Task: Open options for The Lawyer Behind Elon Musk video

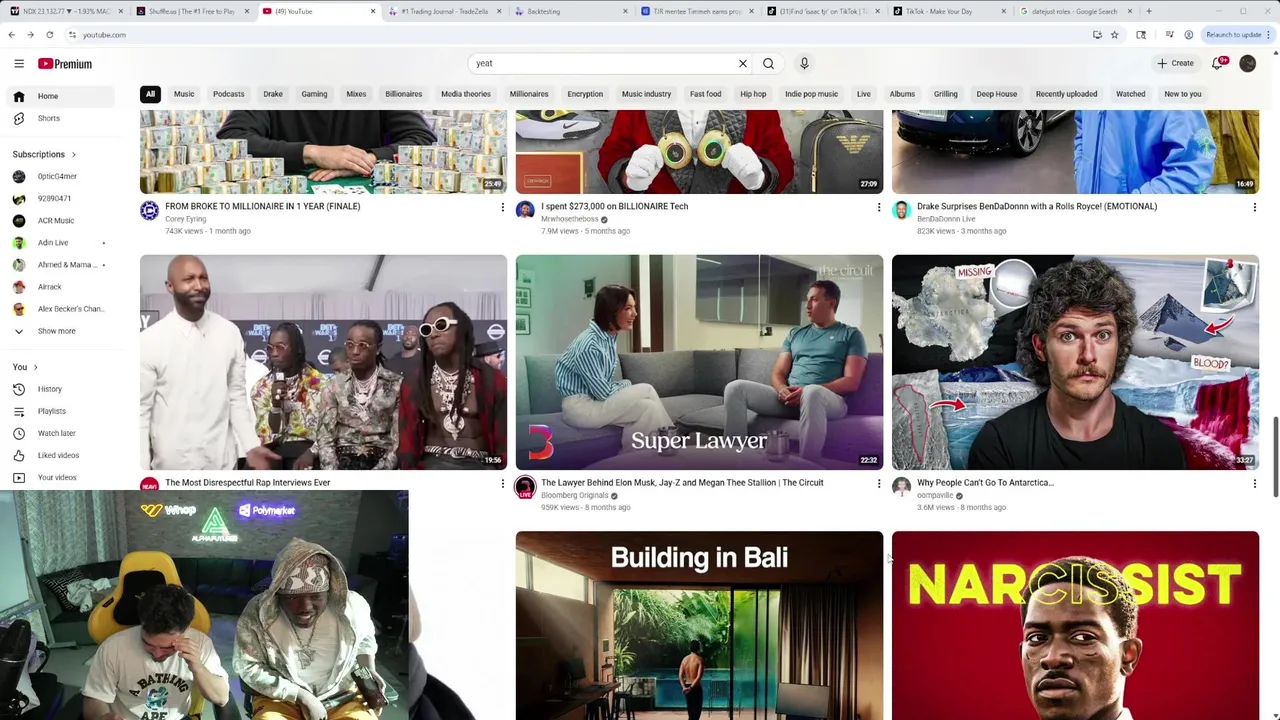Action: [x=878, y=483]
